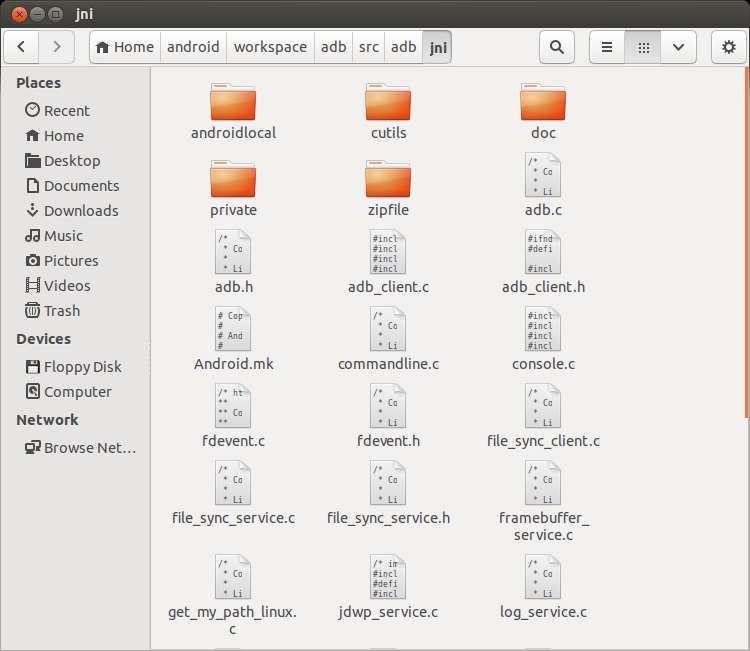The width and height of the screenshot is (750, 651).
Task: Select the fdevent.c file icon
Action: point(233,406)
